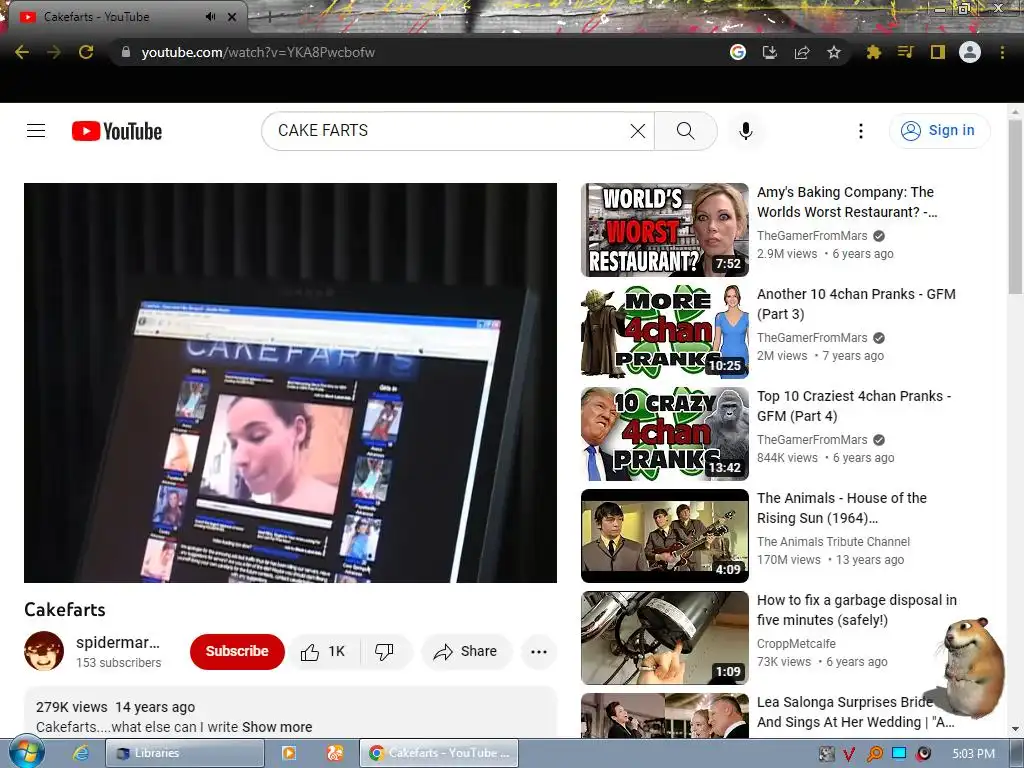1024x768 pixels.
Task: Open Windows Media Player taskbar icon
Action: coord(288,753)
